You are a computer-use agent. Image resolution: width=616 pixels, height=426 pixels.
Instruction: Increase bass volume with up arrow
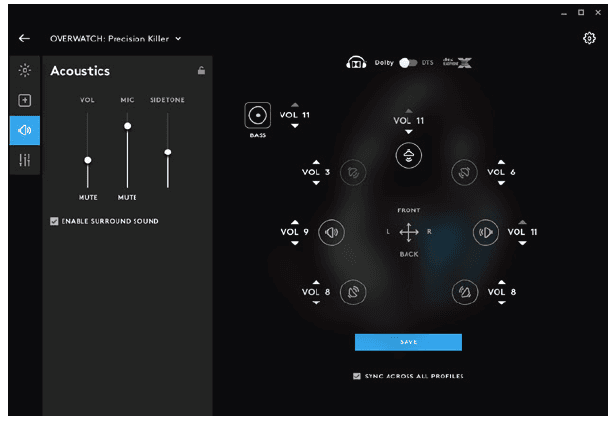coord(295,105)
